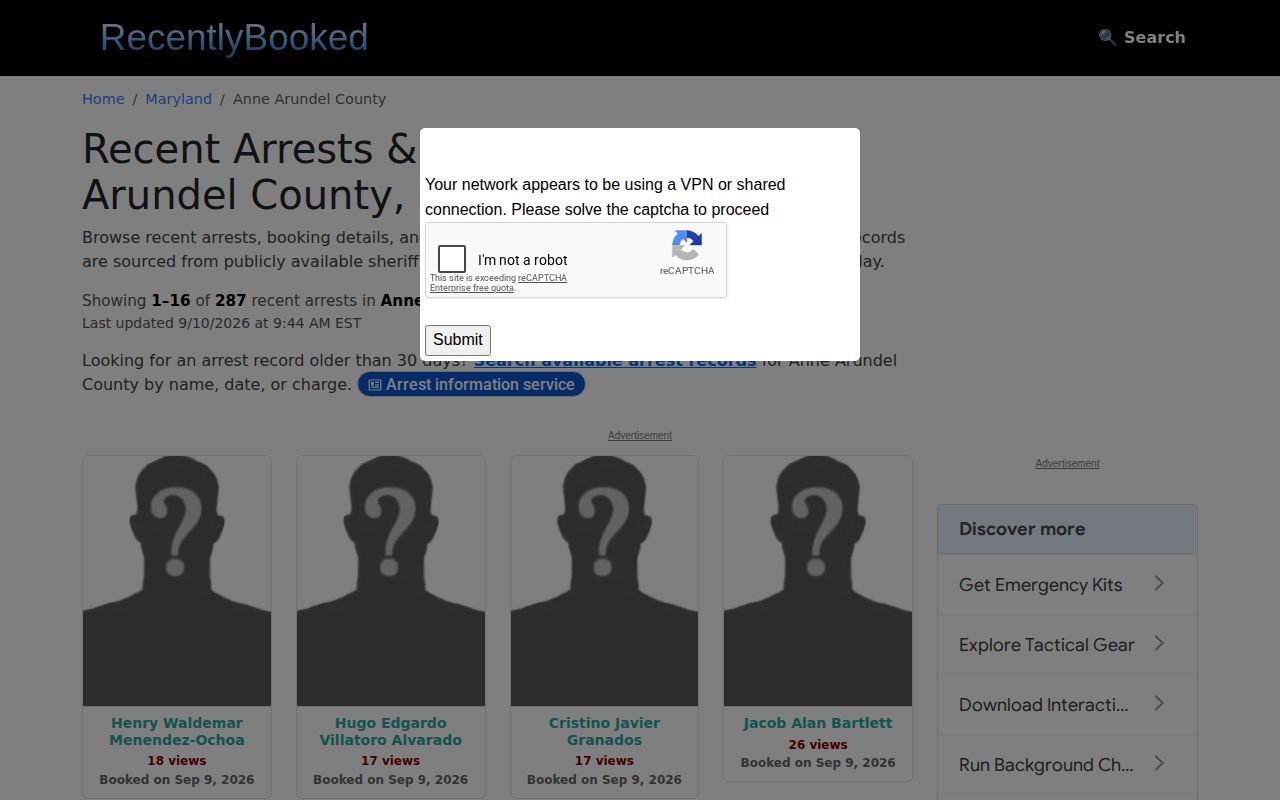Expand Download Interacti... chevron
Image resolution: width=1280 pixels, height=800 pixels.
[1159, 703]
